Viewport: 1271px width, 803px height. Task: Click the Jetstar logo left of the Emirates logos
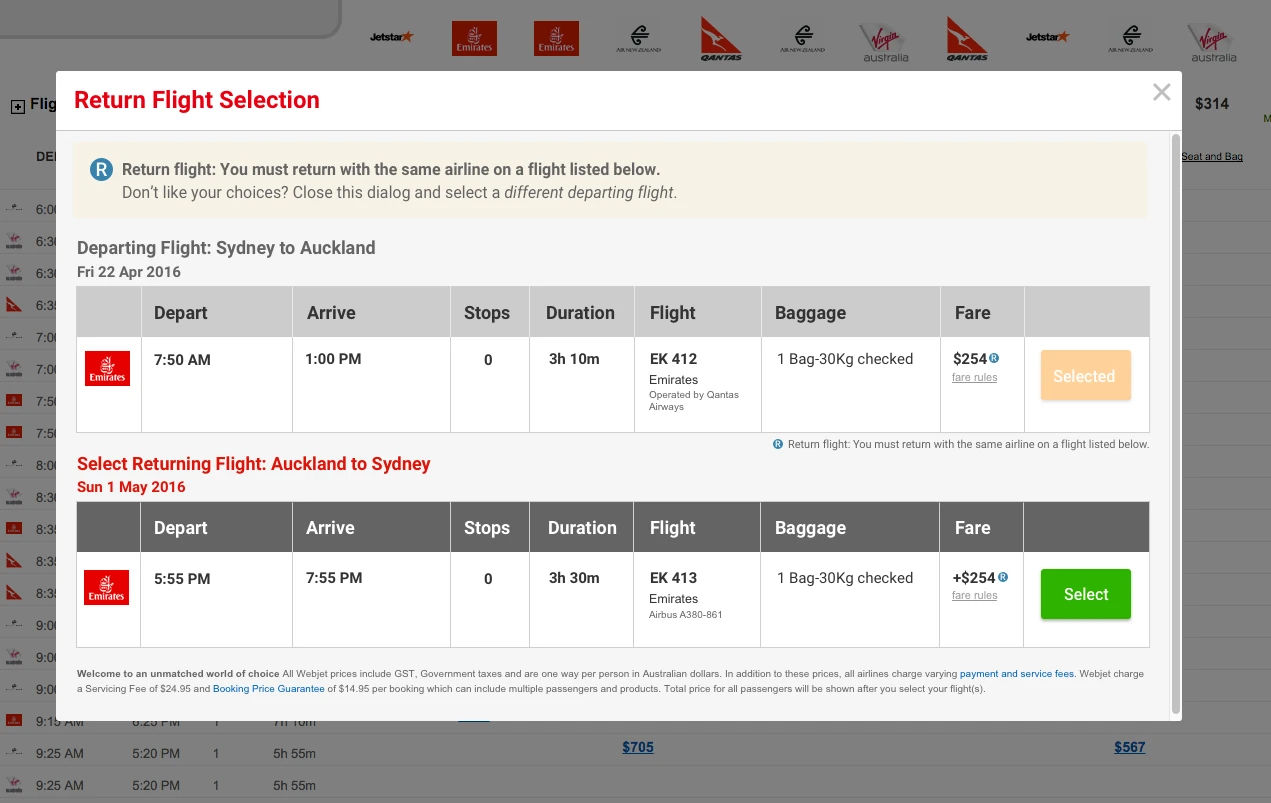[391, 37]
